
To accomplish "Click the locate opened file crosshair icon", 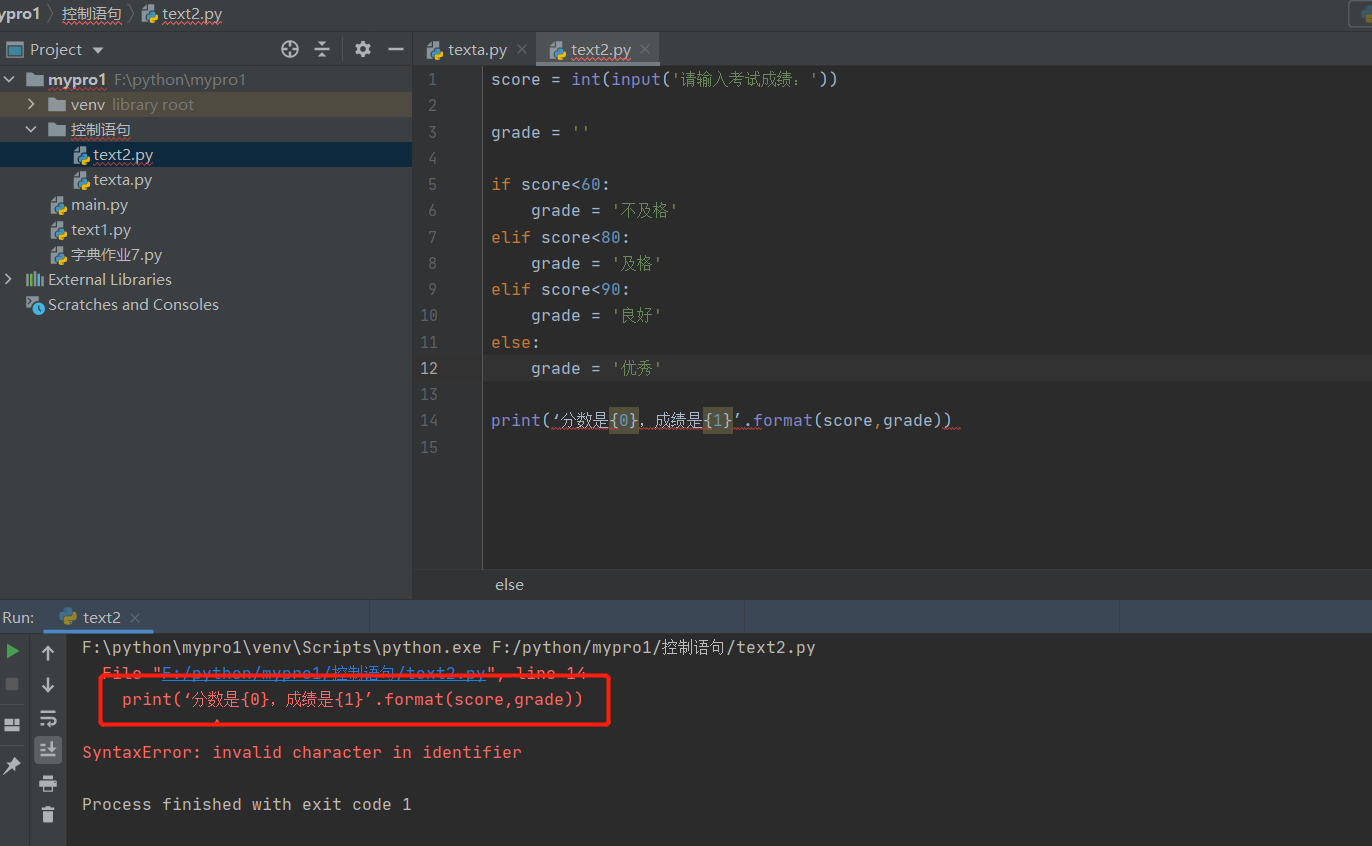I will tap(290, 49).
